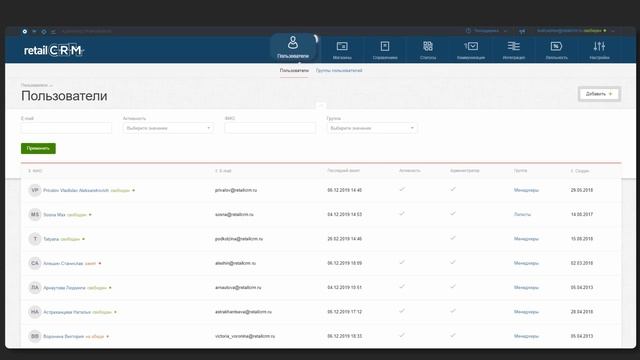Click email aleshin@retailcrm.ru

click(236, 263)
